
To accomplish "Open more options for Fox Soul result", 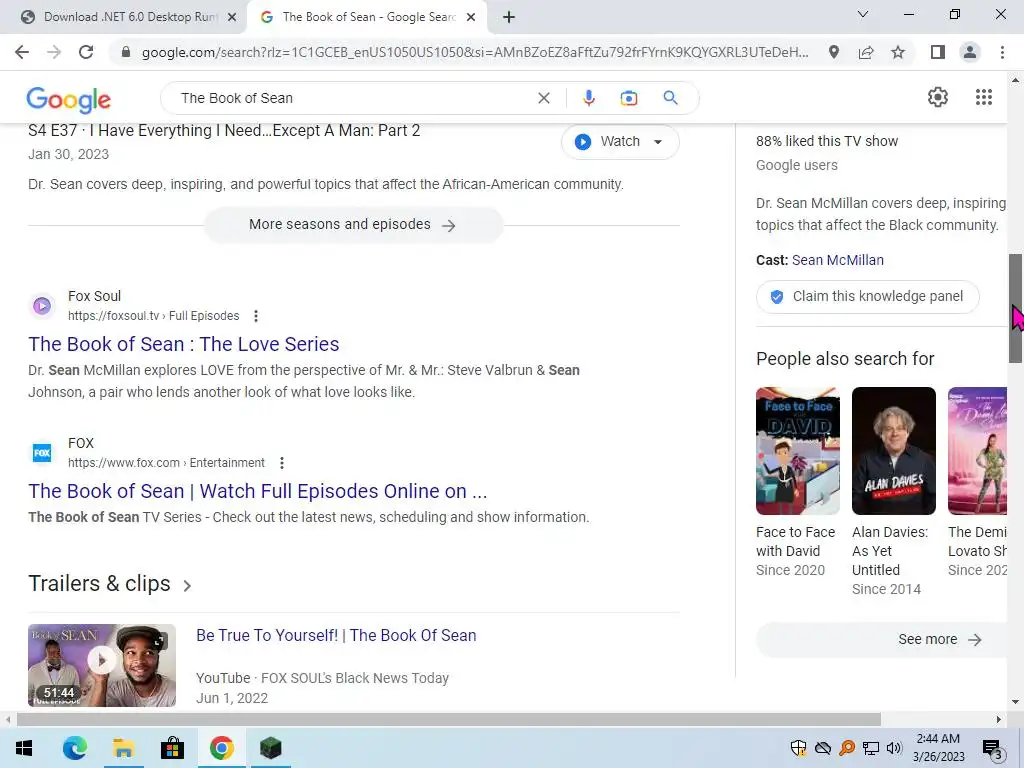I will 256,316.
